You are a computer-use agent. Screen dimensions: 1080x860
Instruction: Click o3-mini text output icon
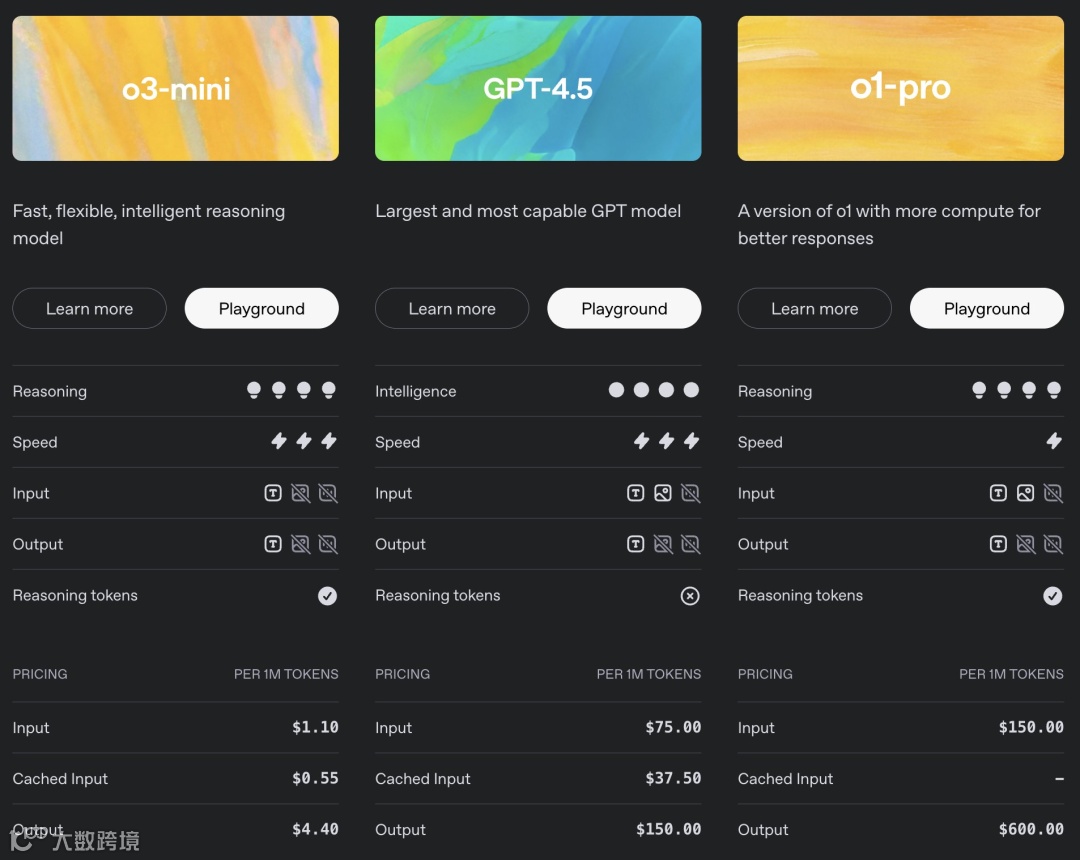273,544
